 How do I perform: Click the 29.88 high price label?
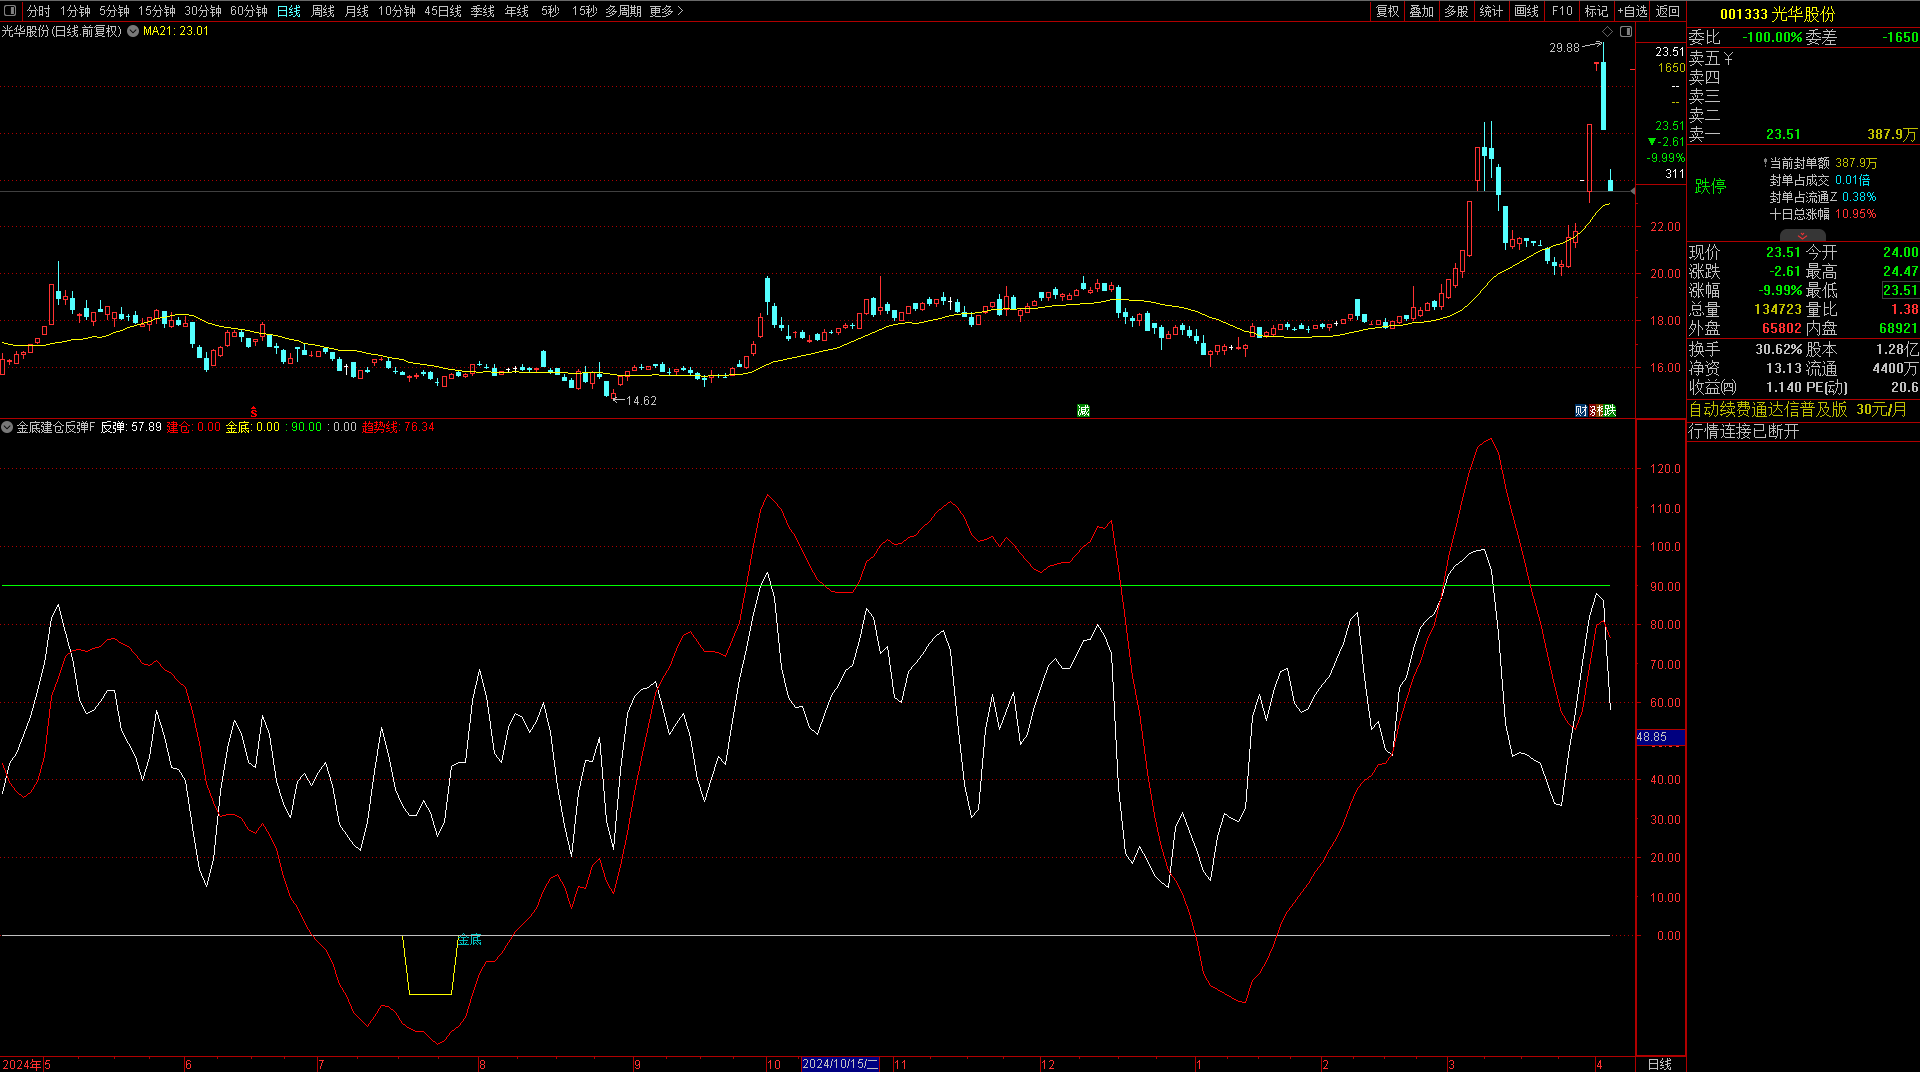click(x=1565, y=47)
